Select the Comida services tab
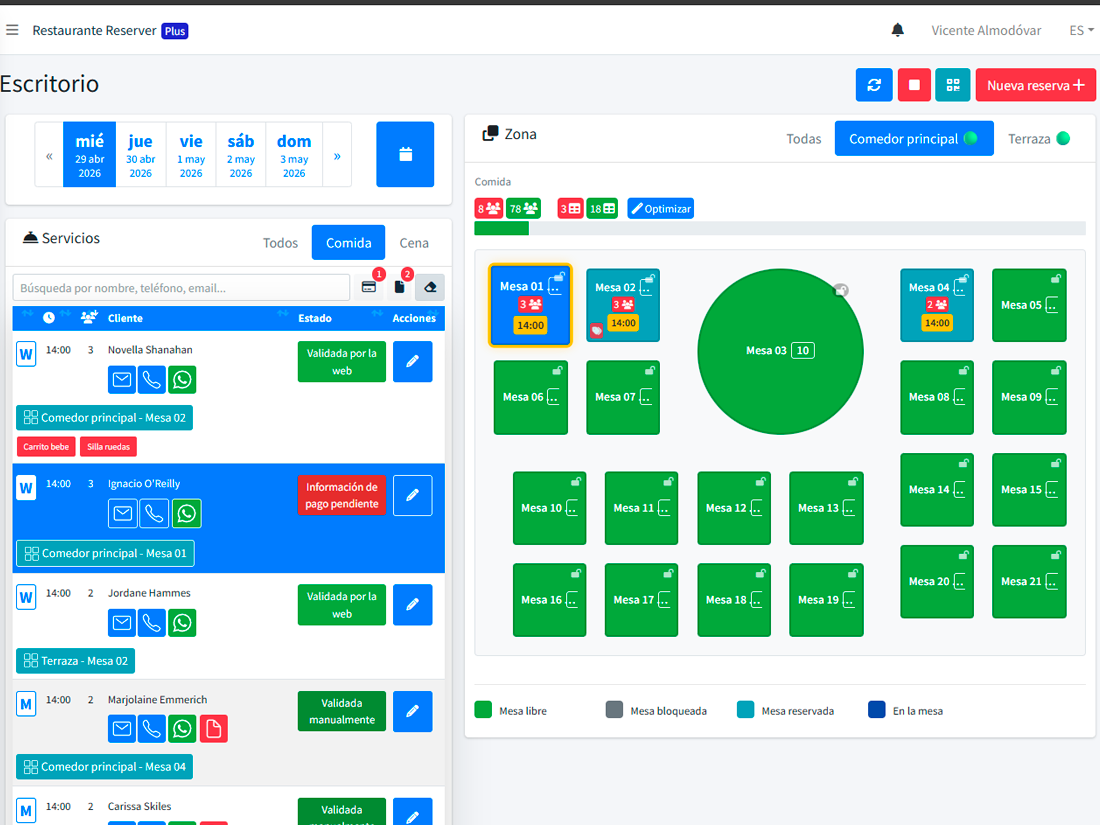This screenshot has height=825, width=1100. click(349, 243)
